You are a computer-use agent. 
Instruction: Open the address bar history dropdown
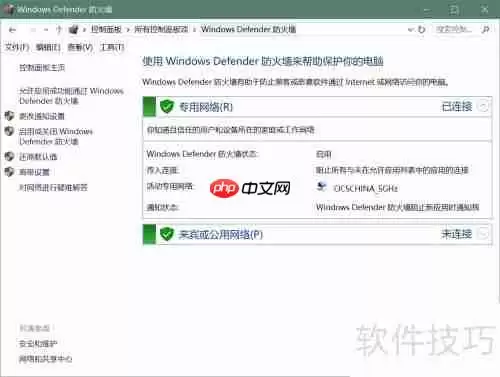click(x=411, y=30)
